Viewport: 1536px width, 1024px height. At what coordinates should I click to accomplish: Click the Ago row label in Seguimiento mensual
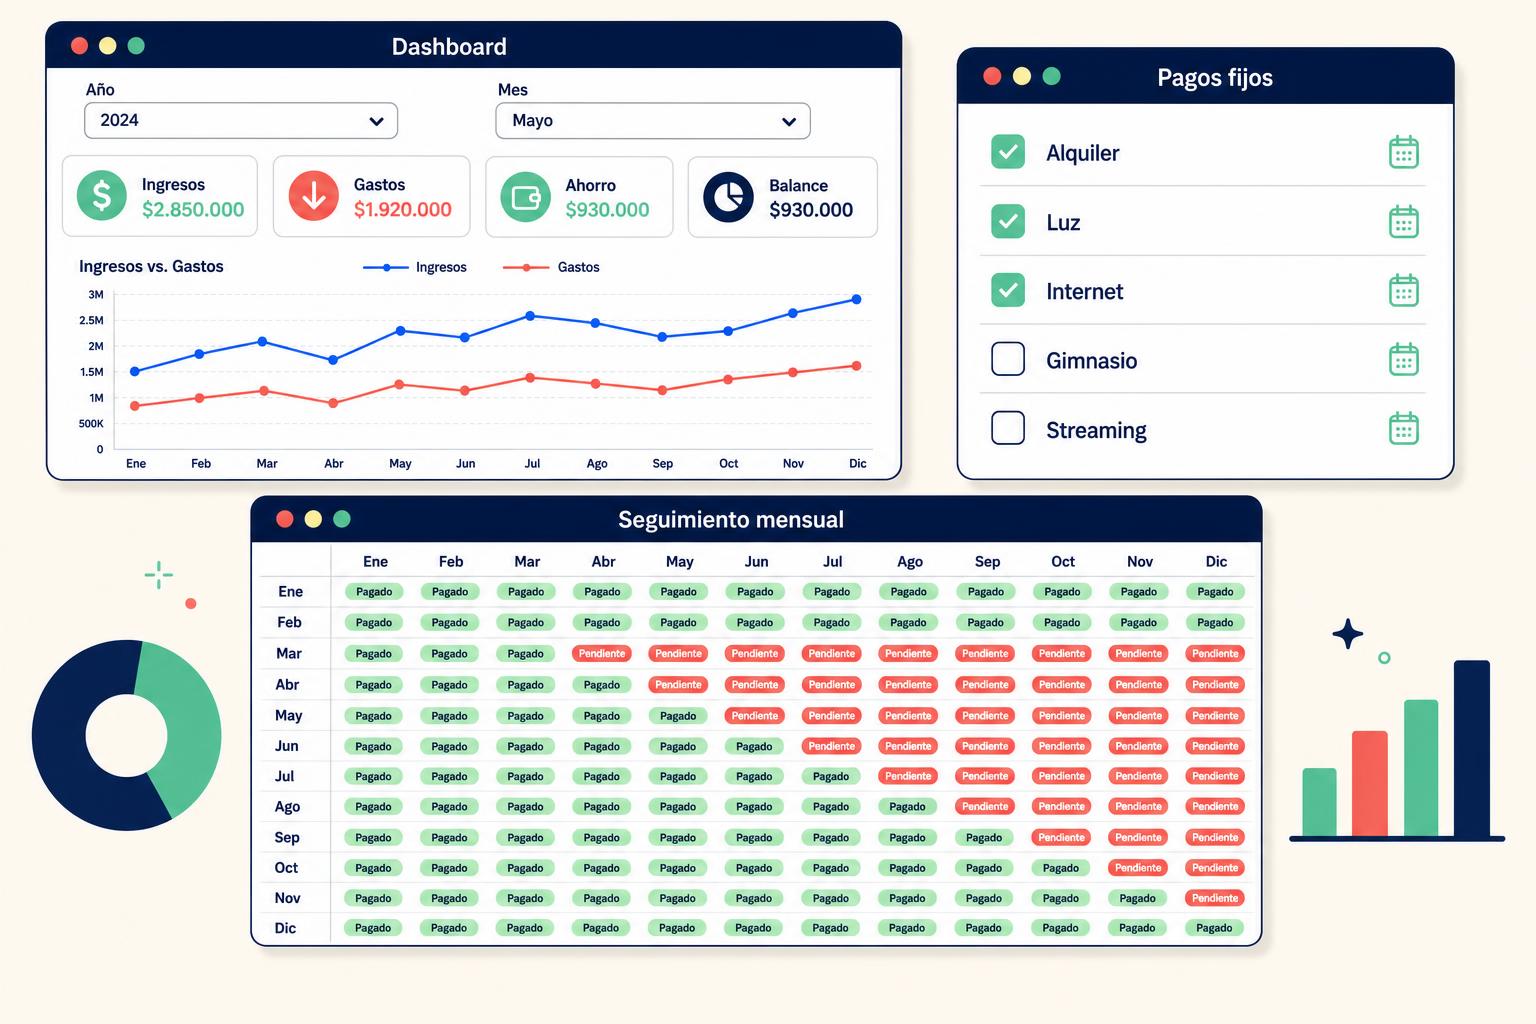(287, 806)
